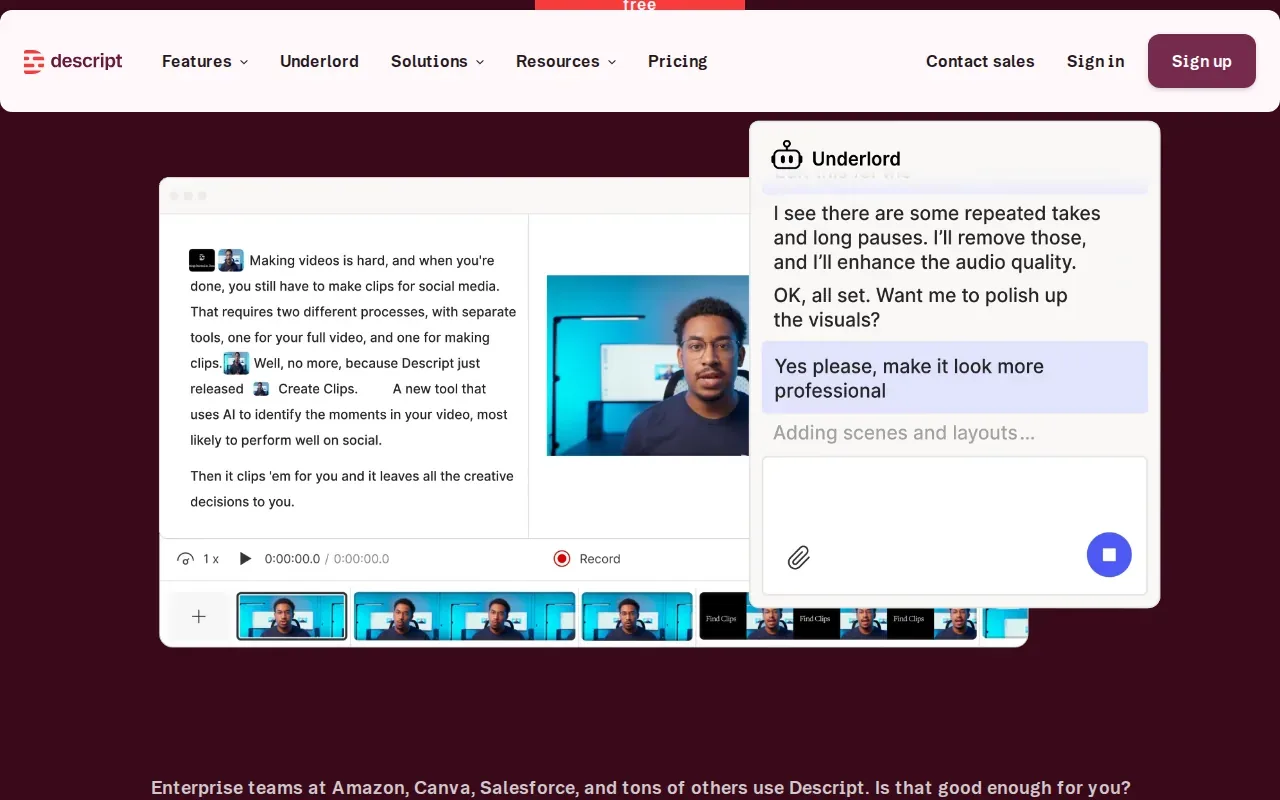
Task: Click the 0:00:00.0 current timecode
Action: click(x=292, y=559)
